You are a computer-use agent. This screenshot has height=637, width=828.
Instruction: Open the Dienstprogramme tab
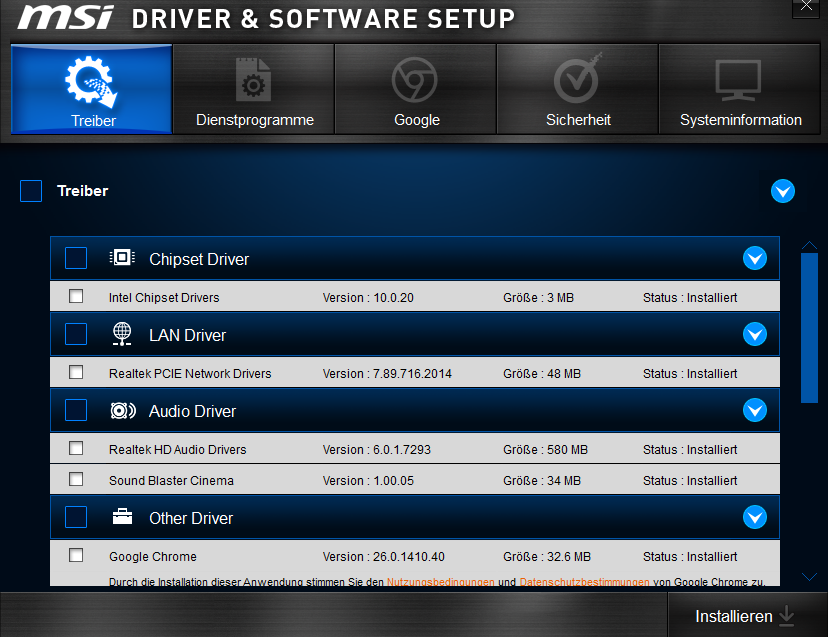pyautogui.click(x=254, y=89)
